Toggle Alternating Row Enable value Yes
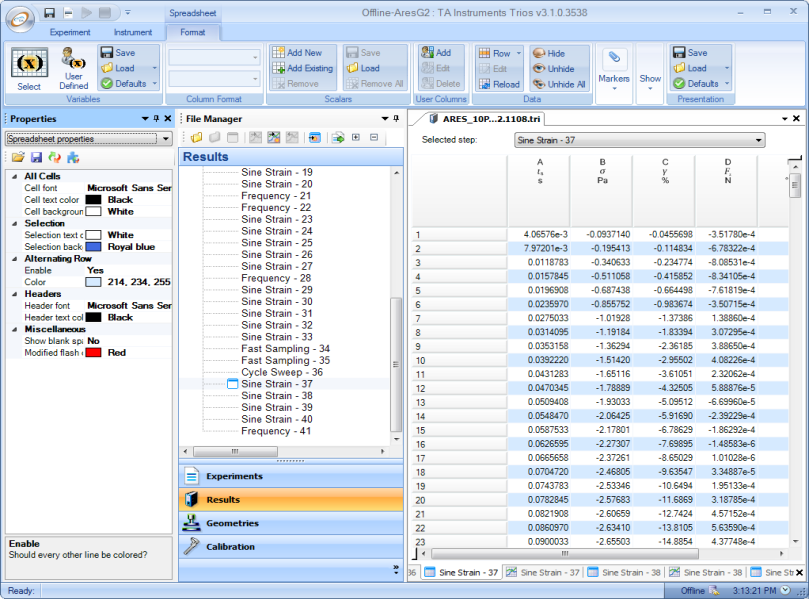Screen dimensions: 809x599 coord(95,270)
